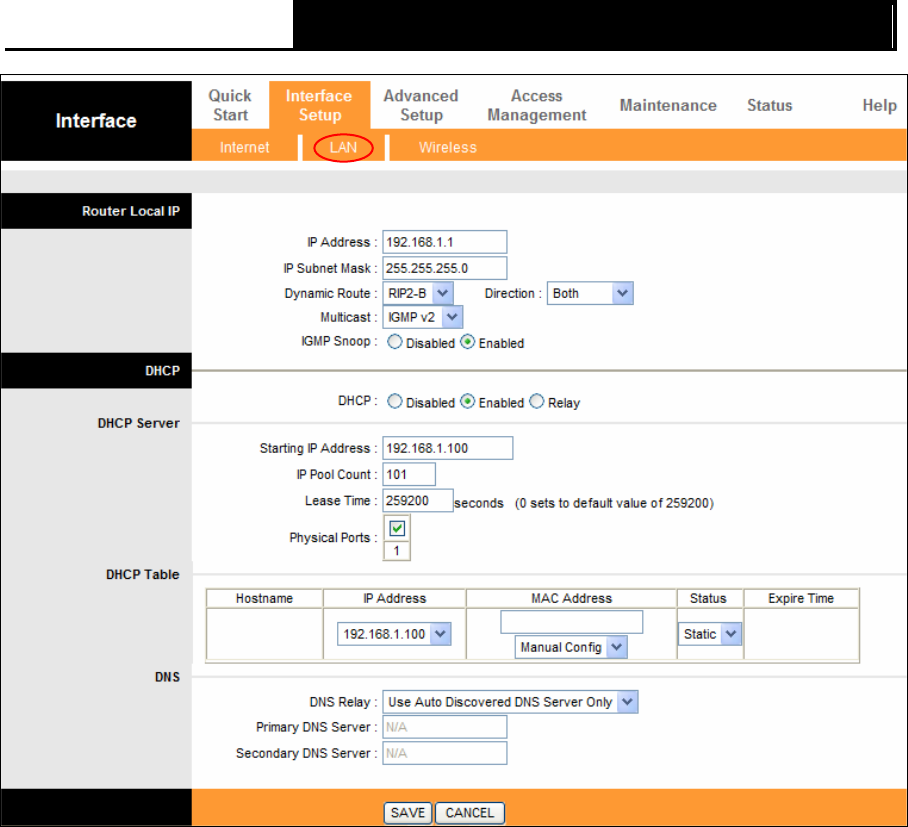Click the Lease Time field

417,500
